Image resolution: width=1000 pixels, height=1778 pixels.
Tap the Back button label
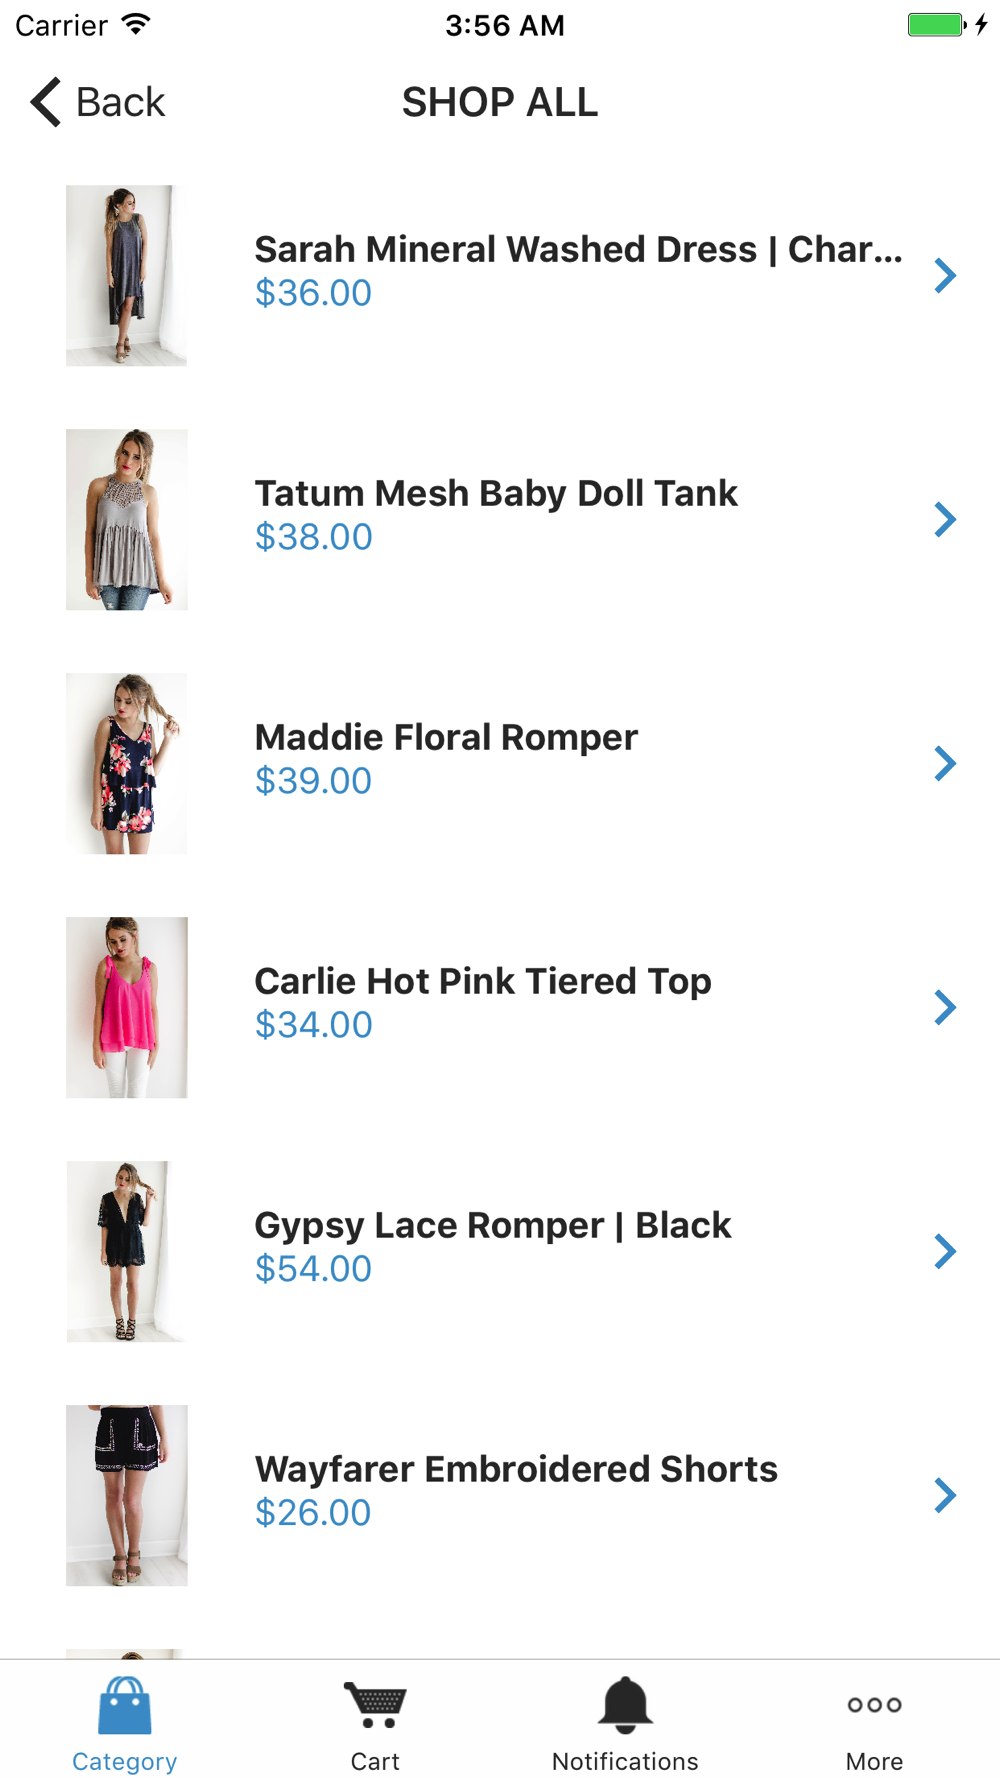coord(120,102)
